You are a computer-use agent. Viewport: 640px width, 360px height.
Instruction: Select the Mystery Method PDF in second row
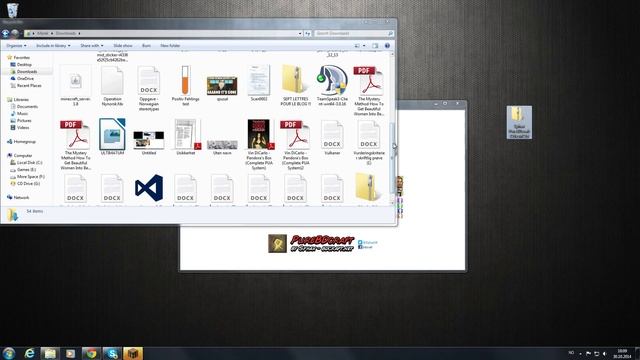[76, 145]
